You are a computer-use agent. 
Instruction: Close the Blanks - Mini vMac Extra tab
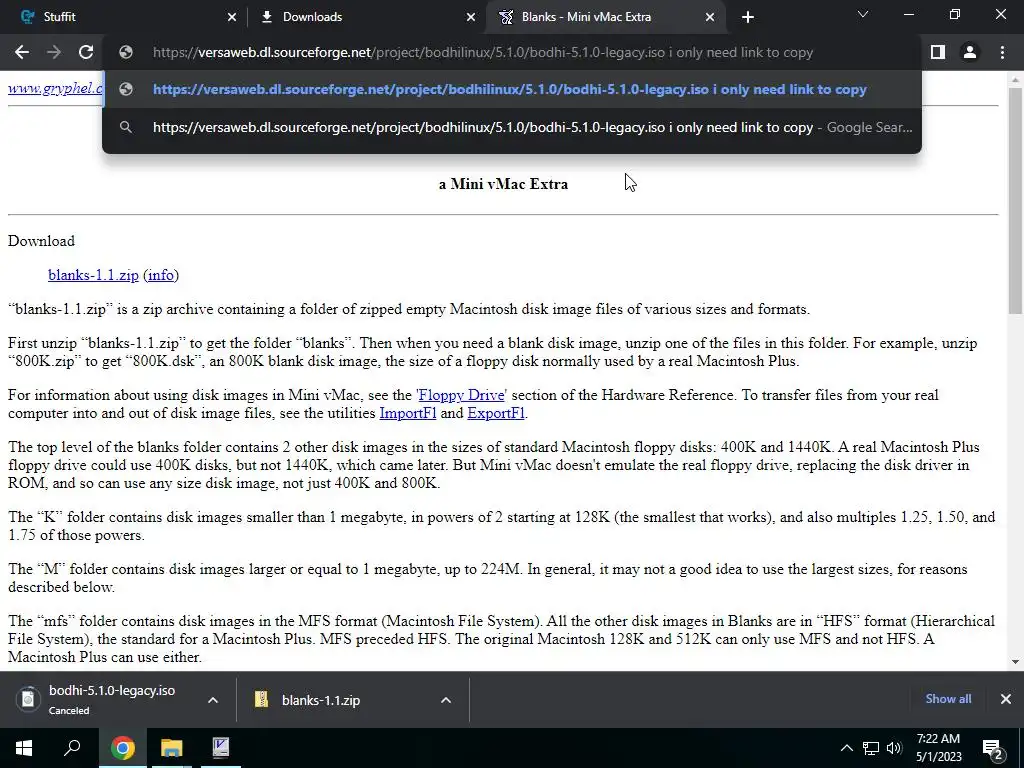710,17
